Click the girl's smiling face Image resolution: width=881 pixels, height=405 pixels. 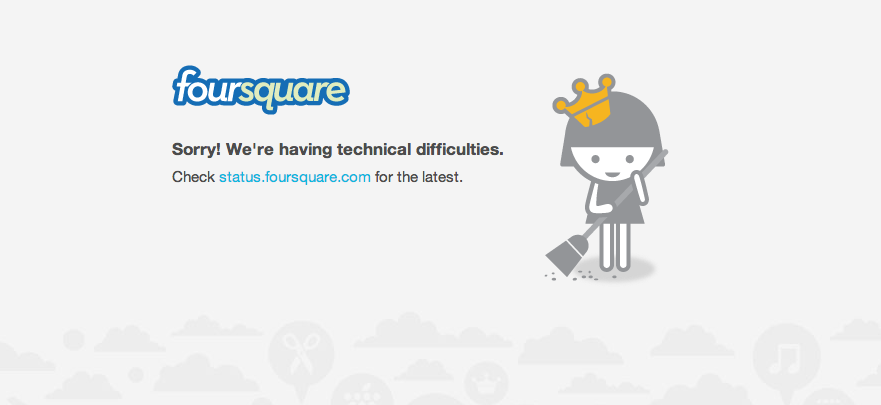coord(611,164)
